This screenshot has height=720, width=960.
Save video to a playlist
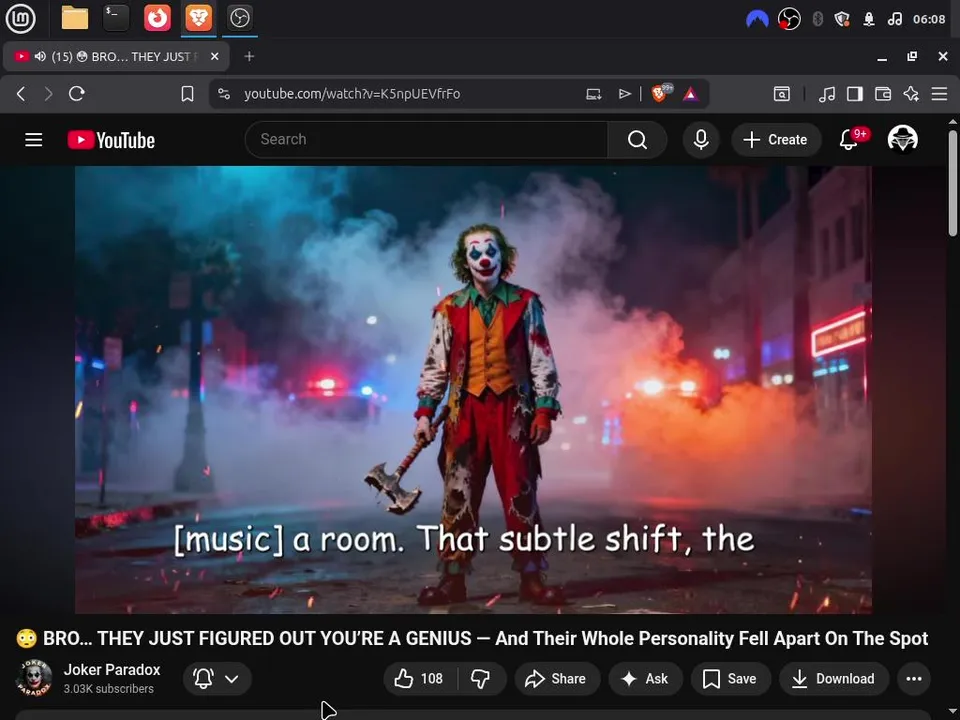coord(730,678)
